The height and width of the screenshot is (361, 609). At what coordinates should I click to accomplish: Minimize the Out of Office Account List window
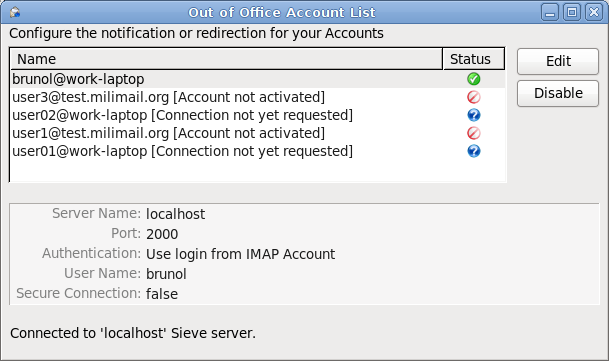(550, 12)
